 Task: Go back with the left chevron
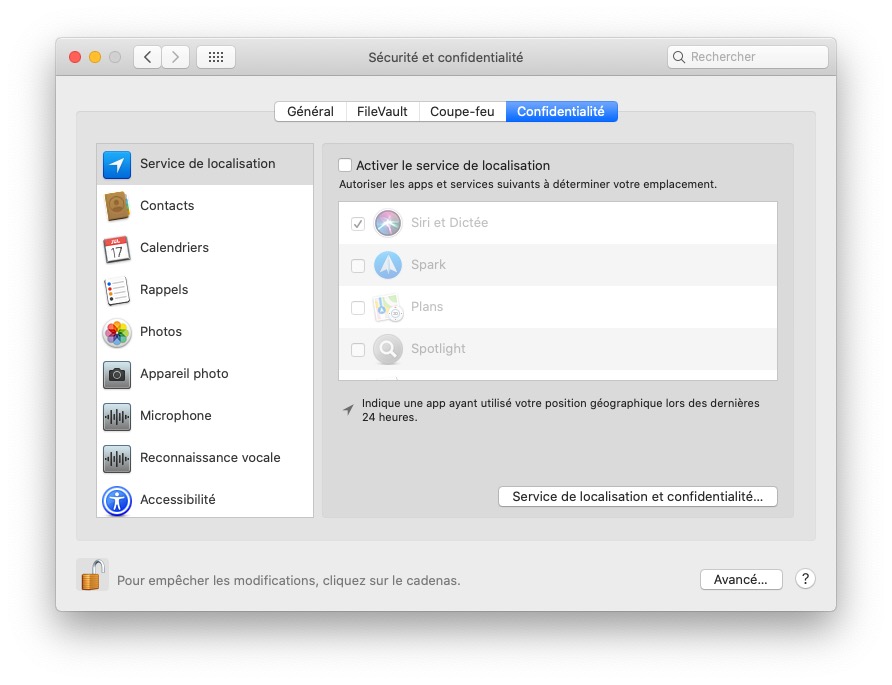pos(147,57)
